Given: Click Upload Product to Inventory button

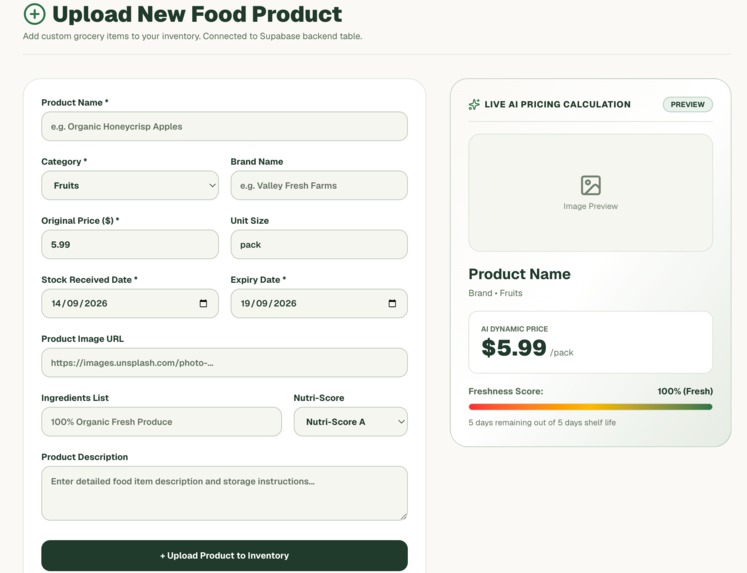Looking at the screenshot, I should coord(224,555).
